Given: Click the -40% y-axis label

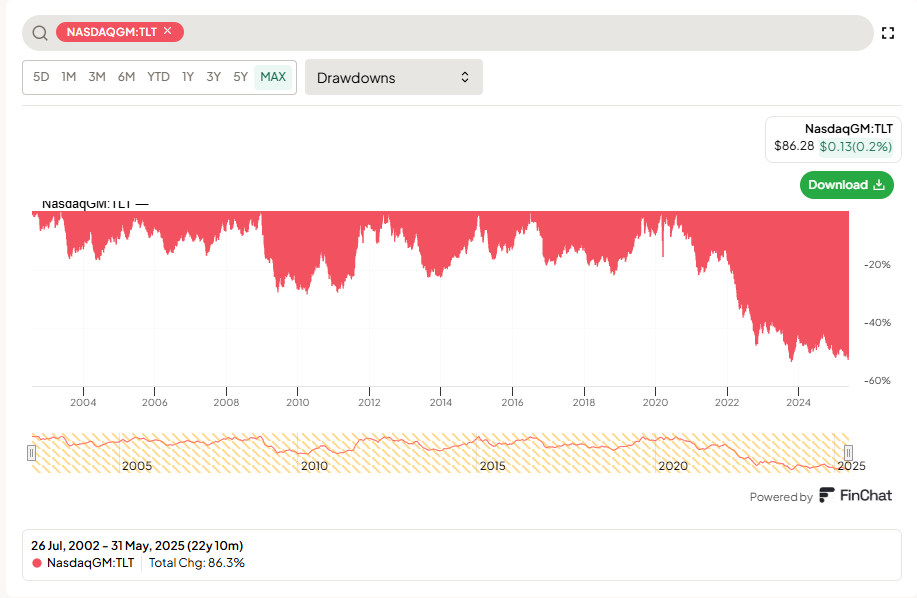Looking at the screenshot, I should tap(877, 323).
